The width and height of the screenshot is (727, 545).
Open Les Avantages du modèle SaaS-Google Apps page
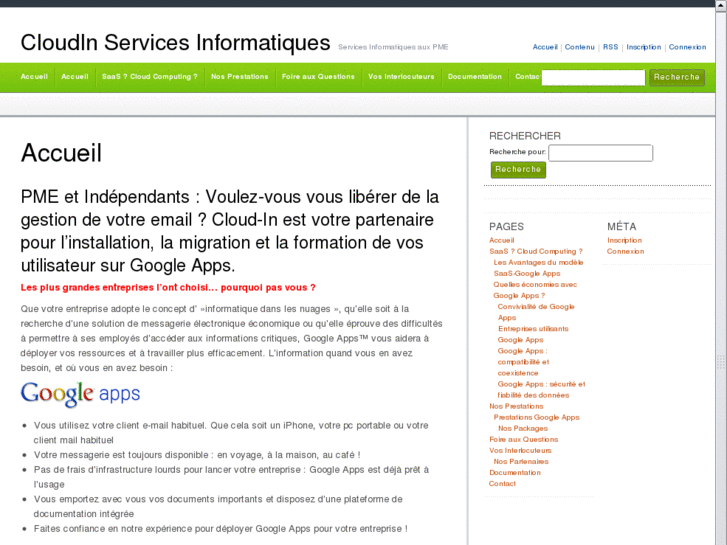[538, 268]
